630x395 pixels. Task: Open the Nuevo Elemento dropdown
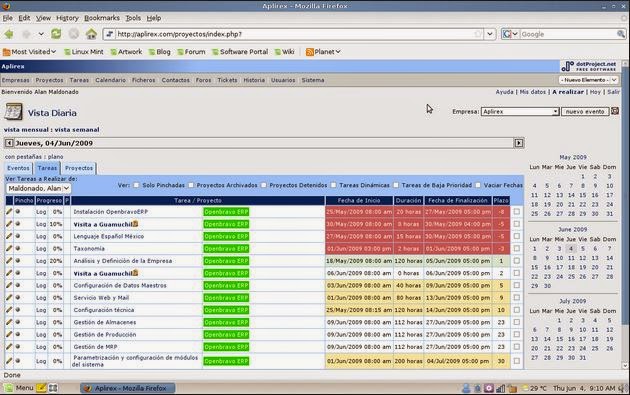click(588, 80)
